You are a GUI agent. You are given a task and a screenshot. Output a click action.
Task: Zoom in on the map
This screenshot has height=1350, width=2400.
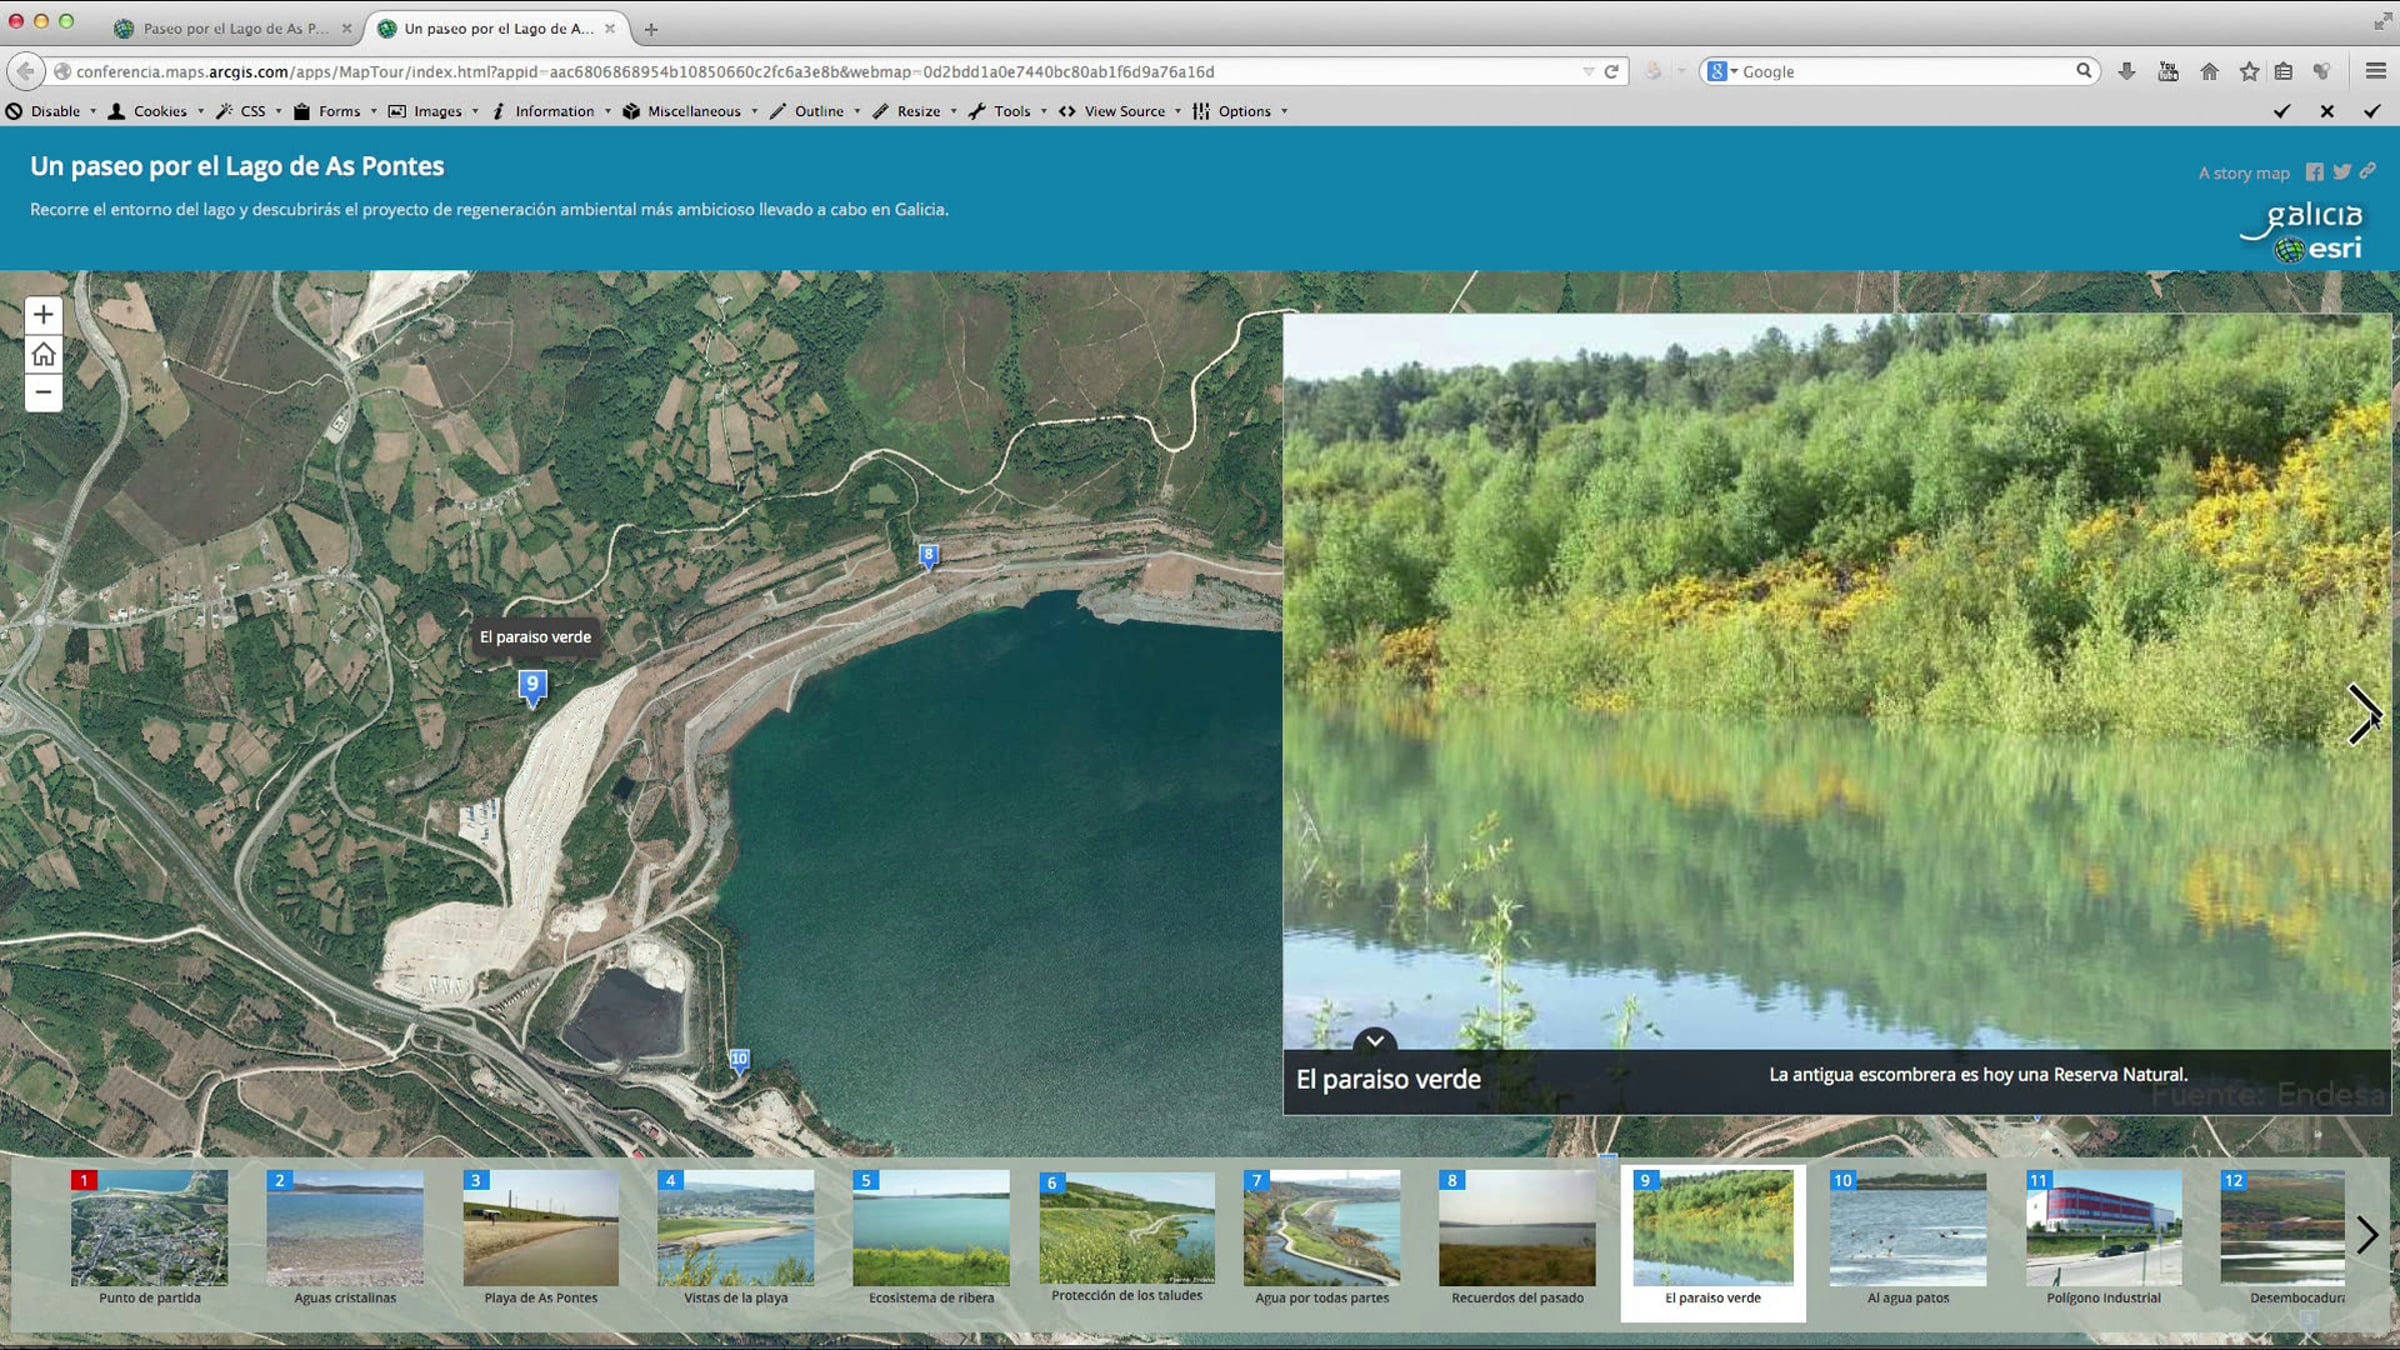coord(43,315)
